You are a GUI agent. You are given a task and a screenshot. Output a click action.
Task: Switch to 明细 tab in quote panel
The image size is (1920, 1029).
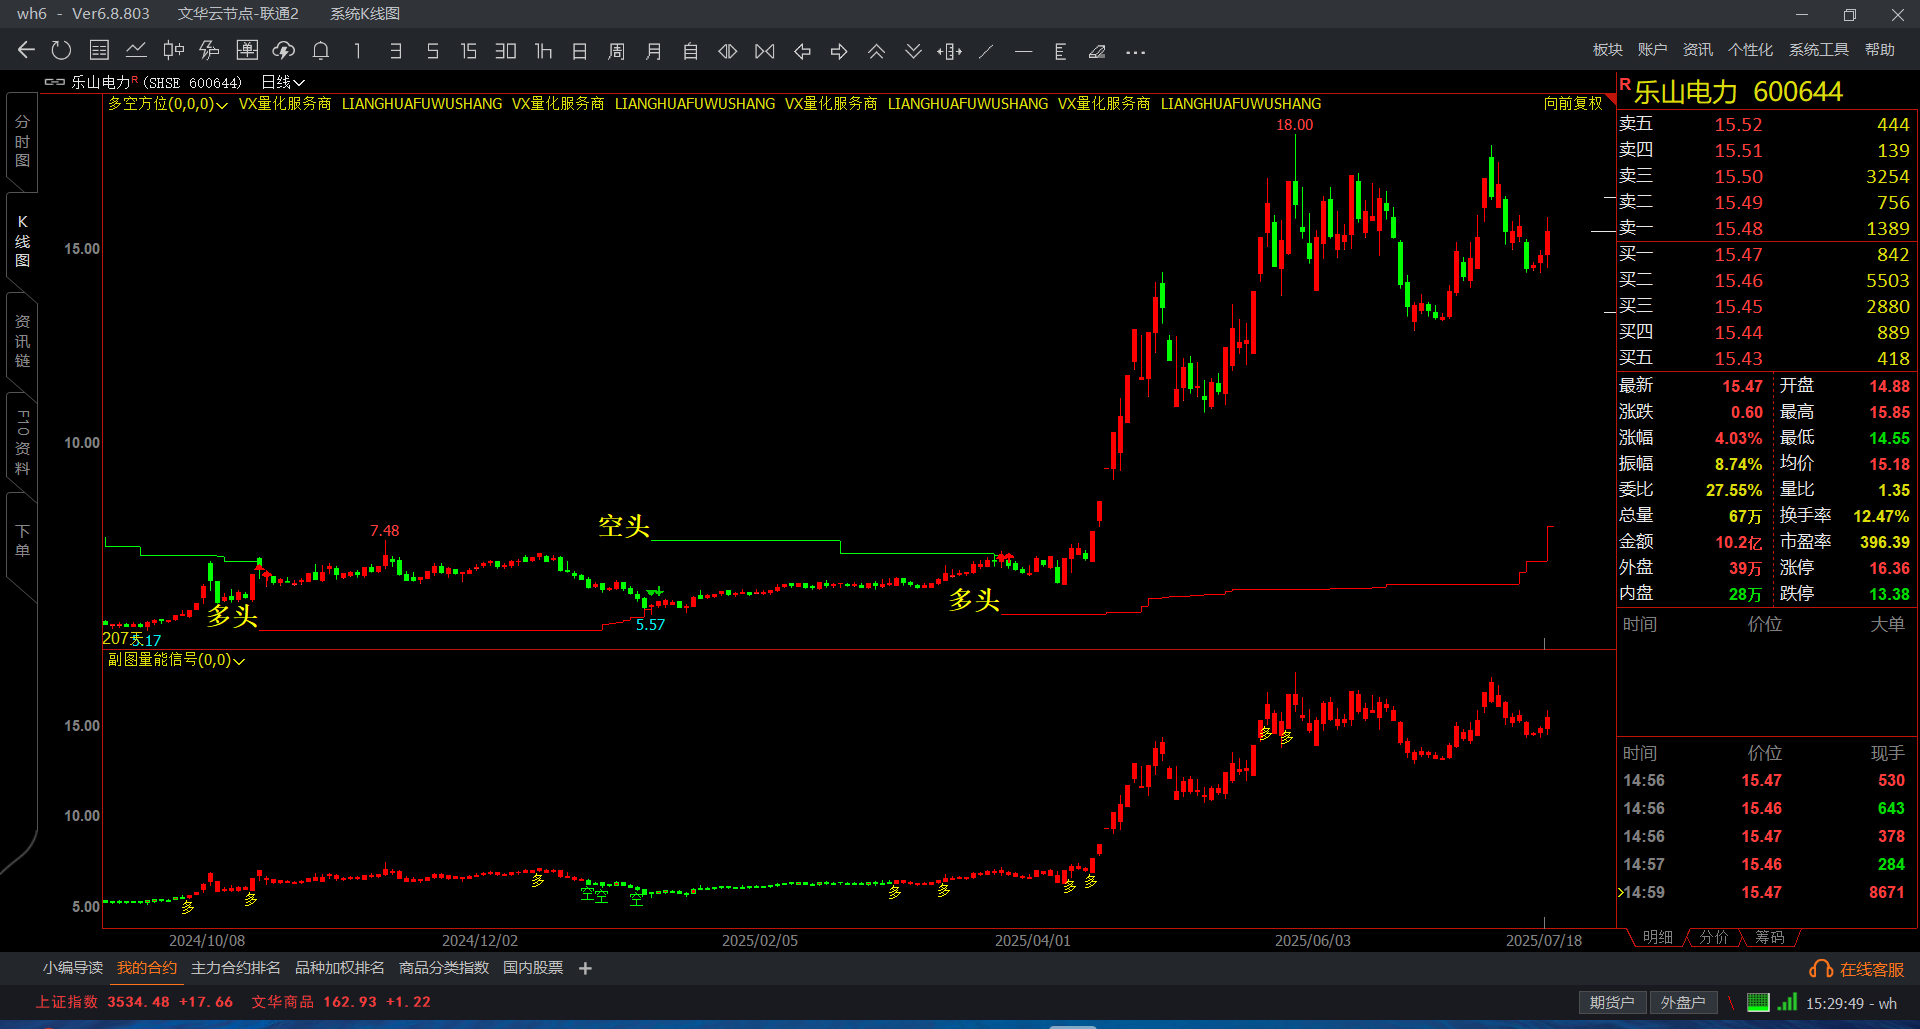pyautogui.click(x=1658, y=937)
